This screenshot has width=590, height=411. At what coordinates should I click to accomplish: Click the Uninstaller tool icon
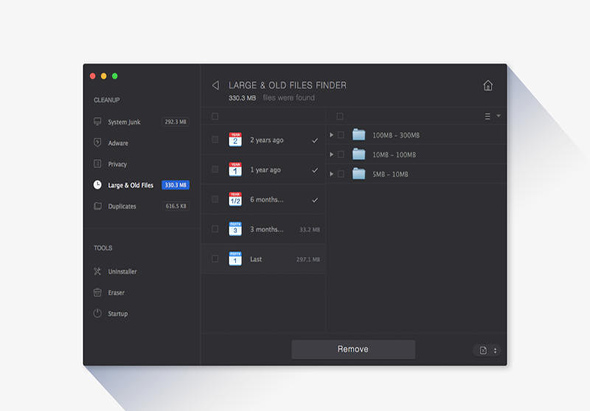click(97, 271)
